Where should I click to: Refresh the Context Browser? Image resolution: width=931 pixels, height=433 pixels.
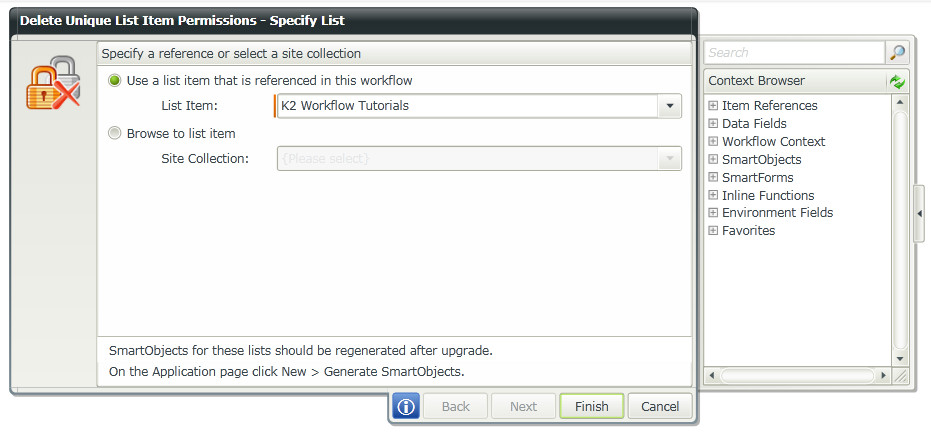click(897, 81)
